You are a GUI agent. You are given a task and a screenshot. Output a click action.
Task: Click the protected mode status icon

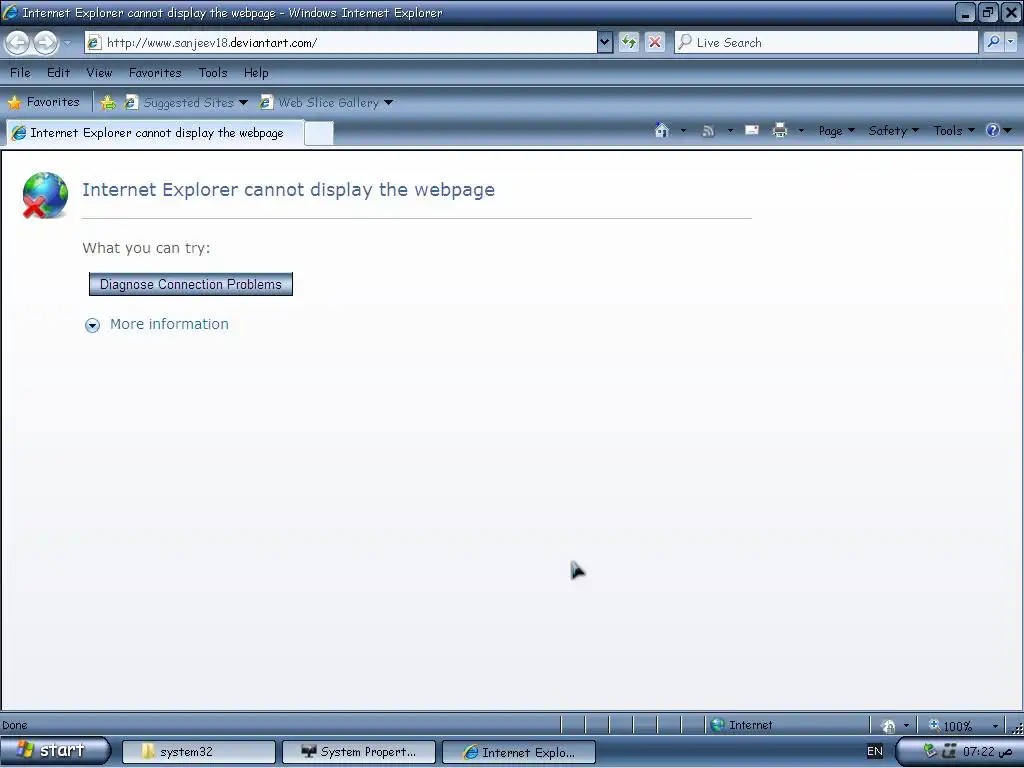pos(888,726)
